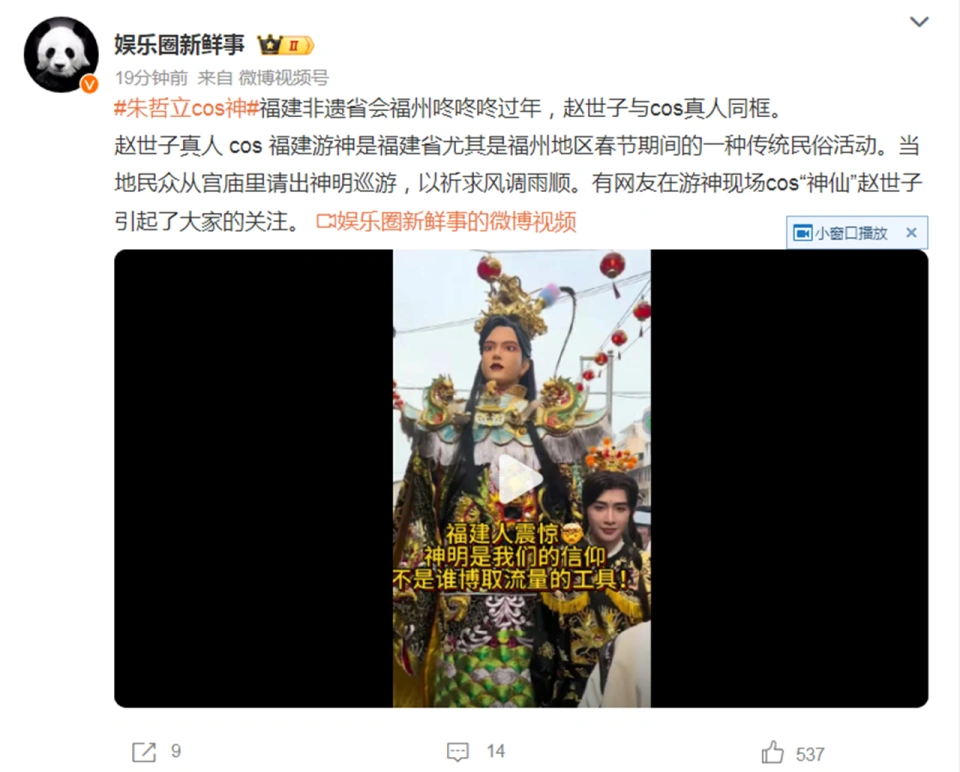
Task: Click the comment count 14
Action: [x=496, y=751]
